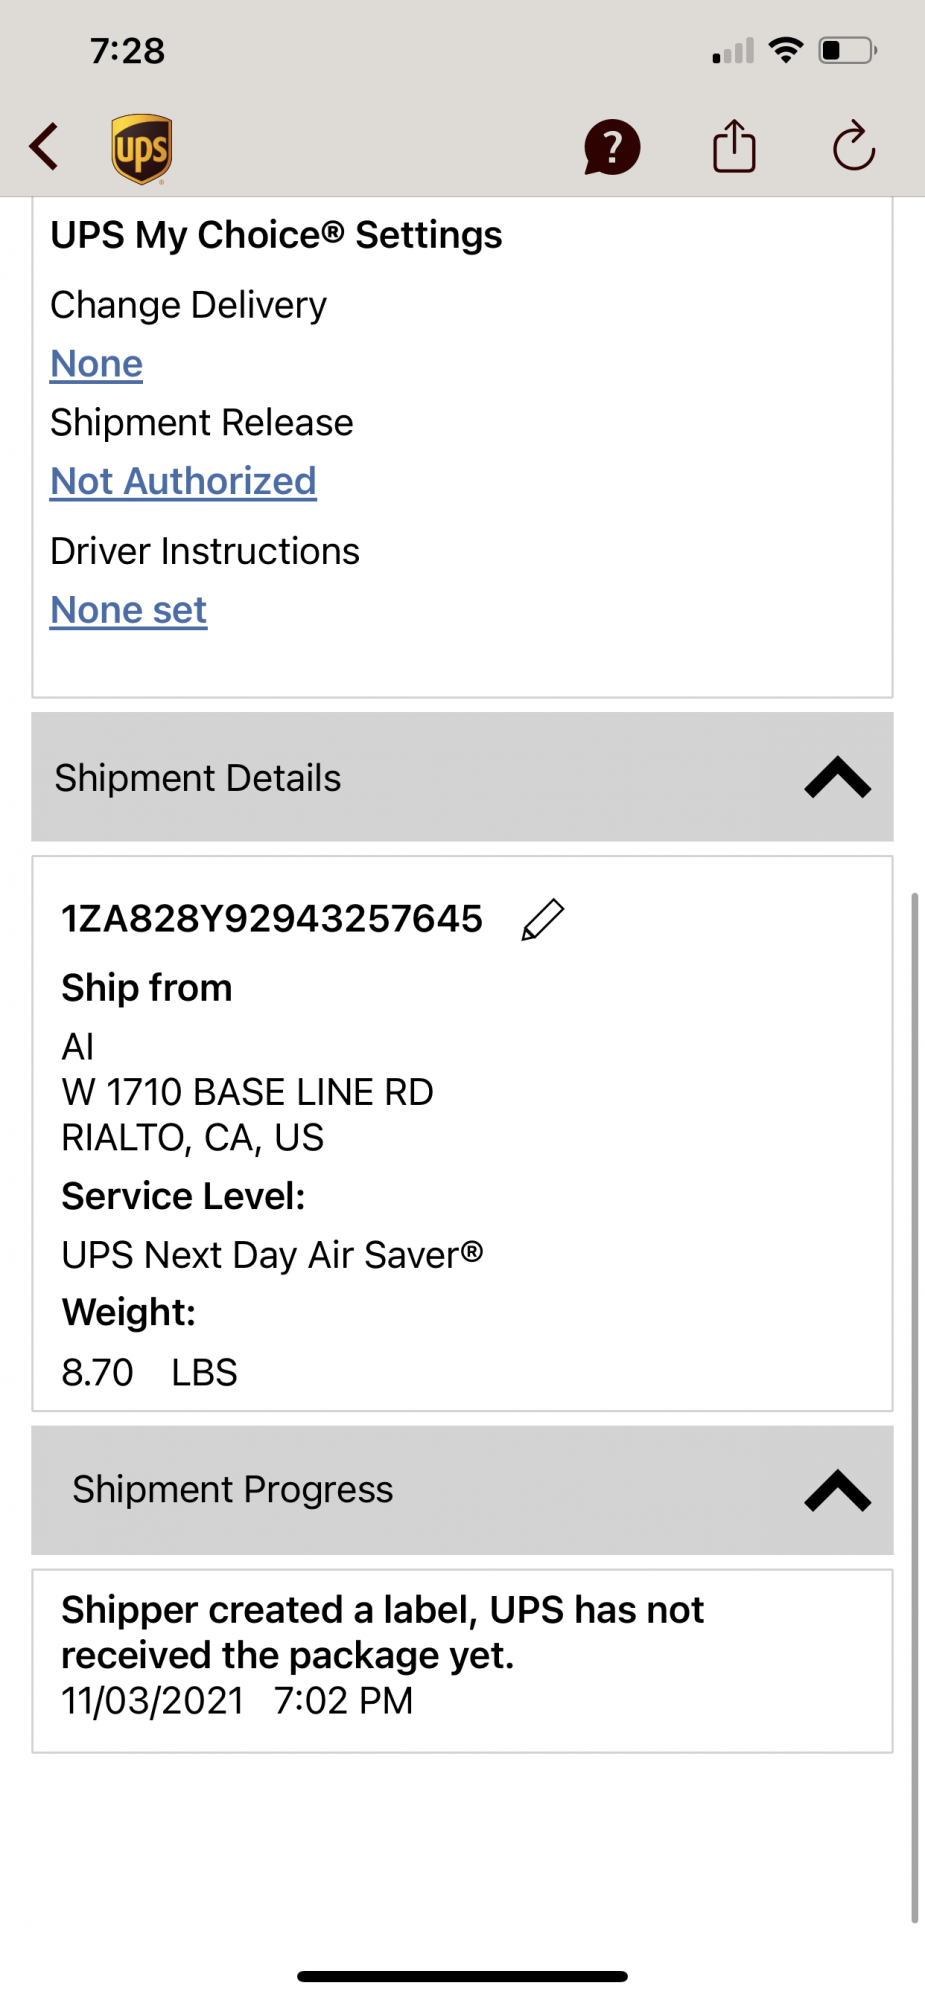The height and width of the screenshot is (2000, 925).
Task: Edit tracking number with pencil icon
Action: pyautogui.click(x=543, y=920)
